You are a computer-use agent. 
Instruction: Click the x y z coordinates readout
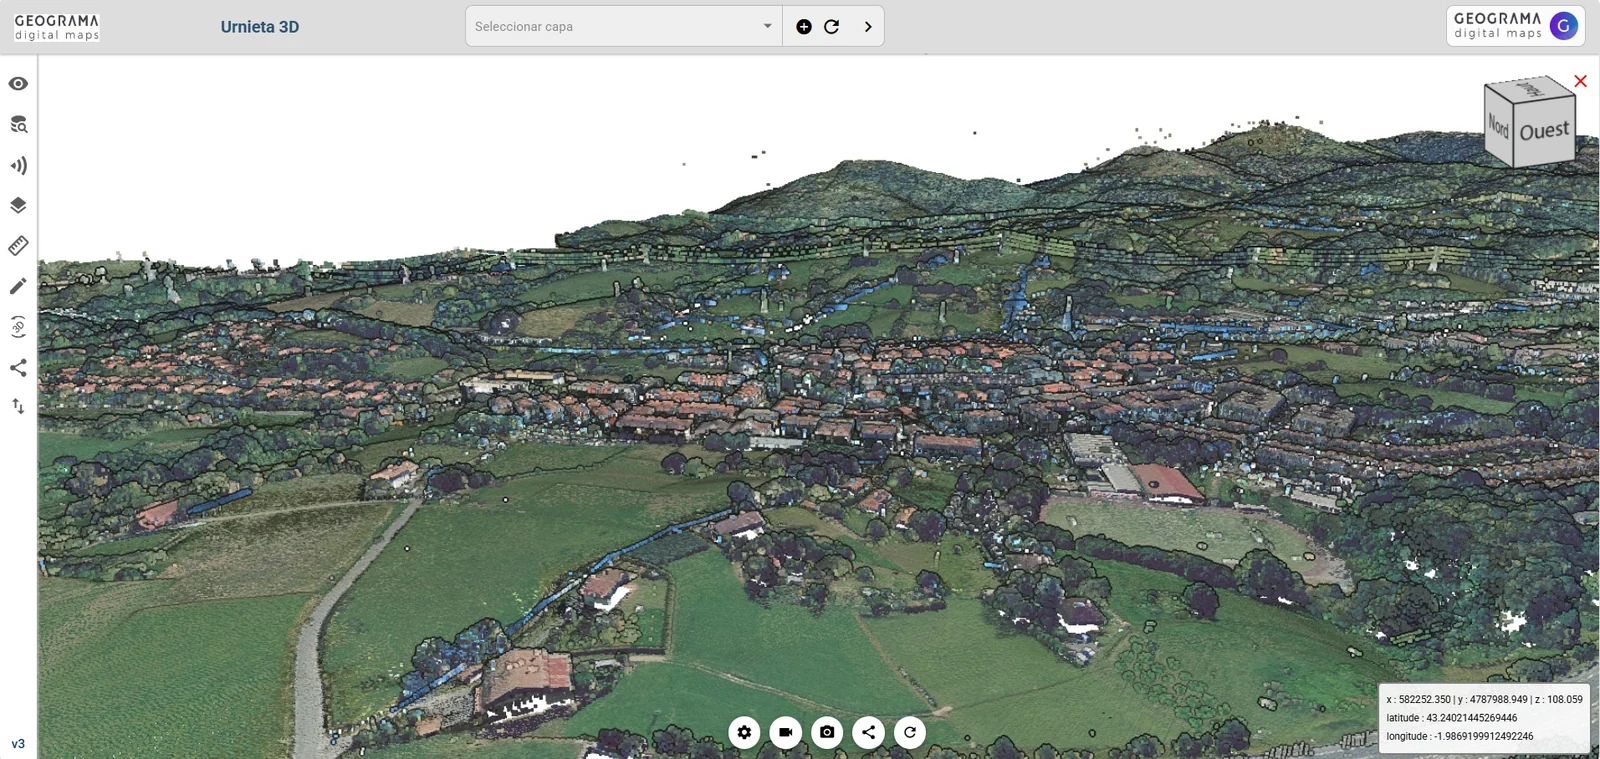tap(1484, 699)
